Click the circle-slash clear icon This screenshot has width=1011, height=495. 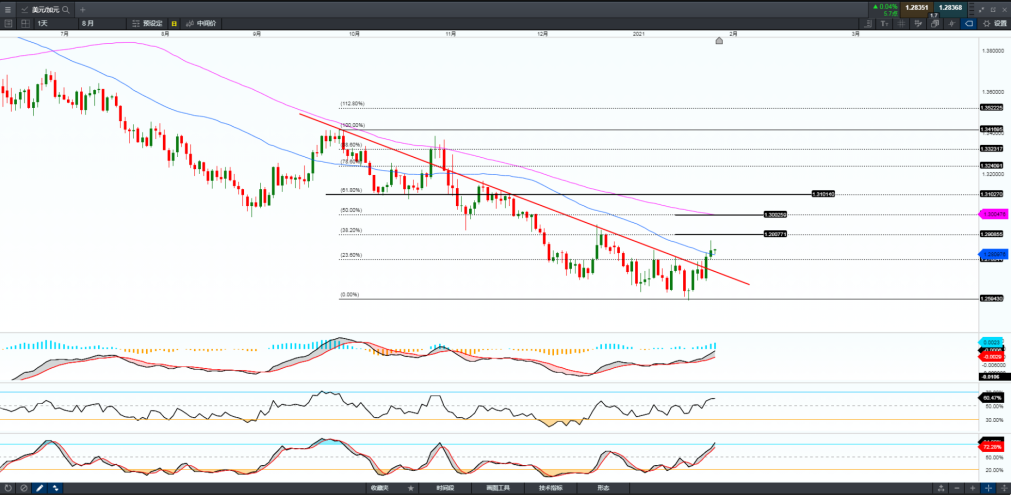click(24, 489)
